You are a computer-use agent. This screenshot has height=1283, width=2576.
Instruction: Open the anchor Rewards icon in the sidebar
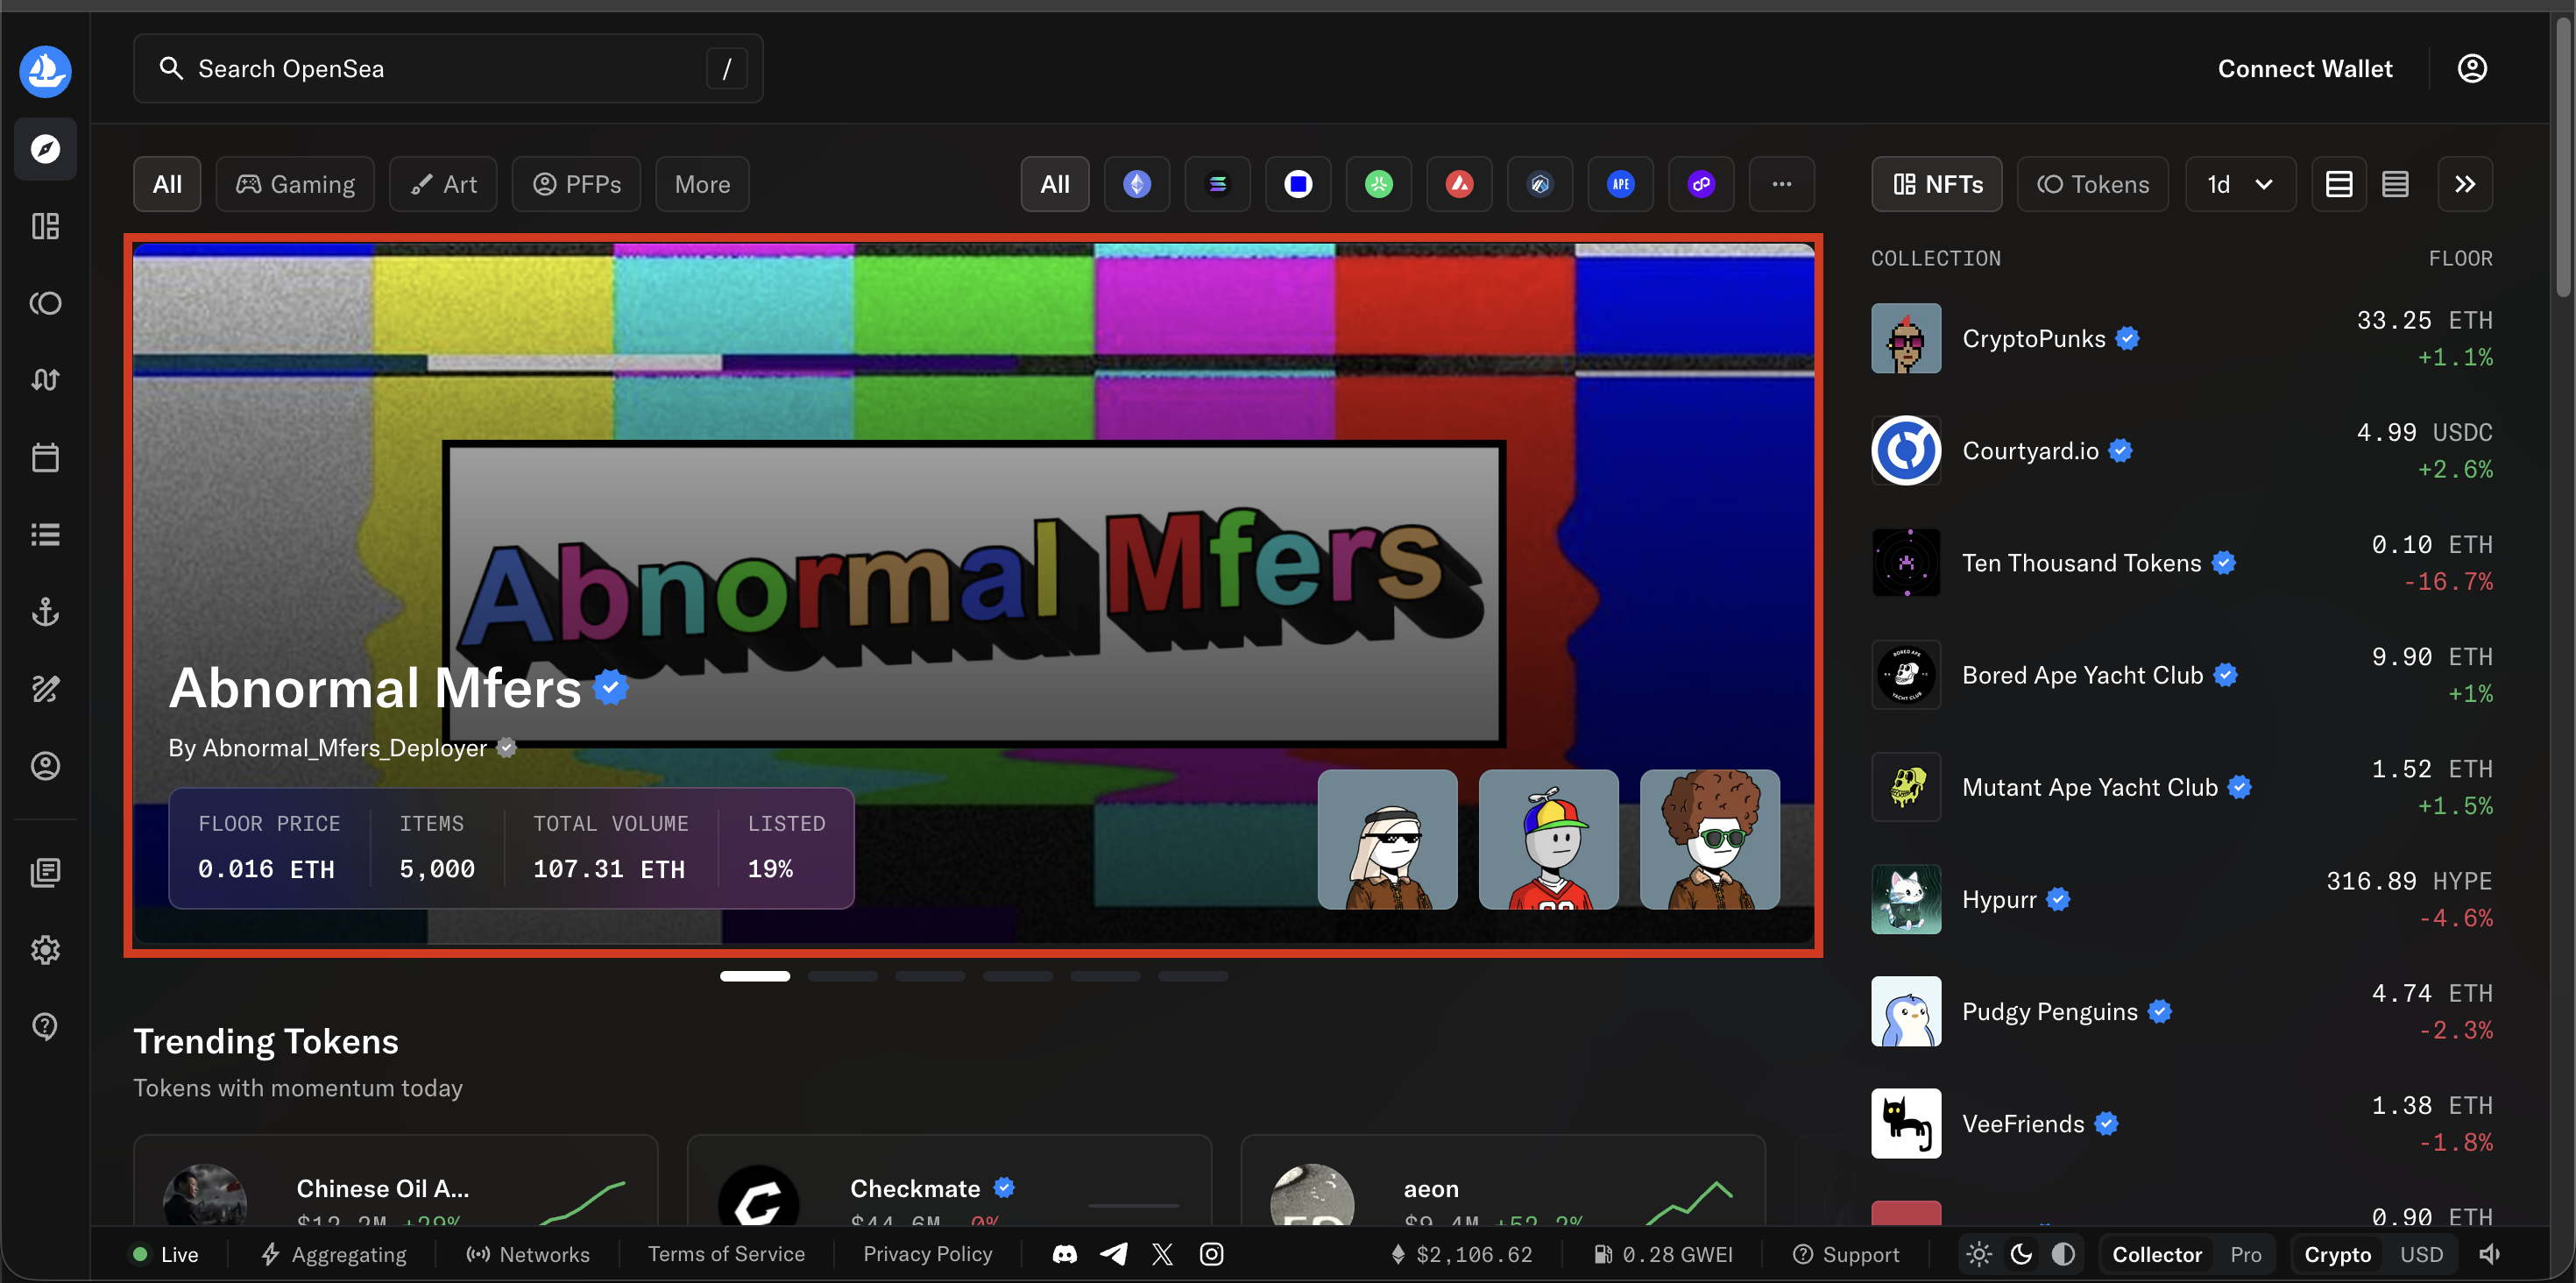click(45, 611)
